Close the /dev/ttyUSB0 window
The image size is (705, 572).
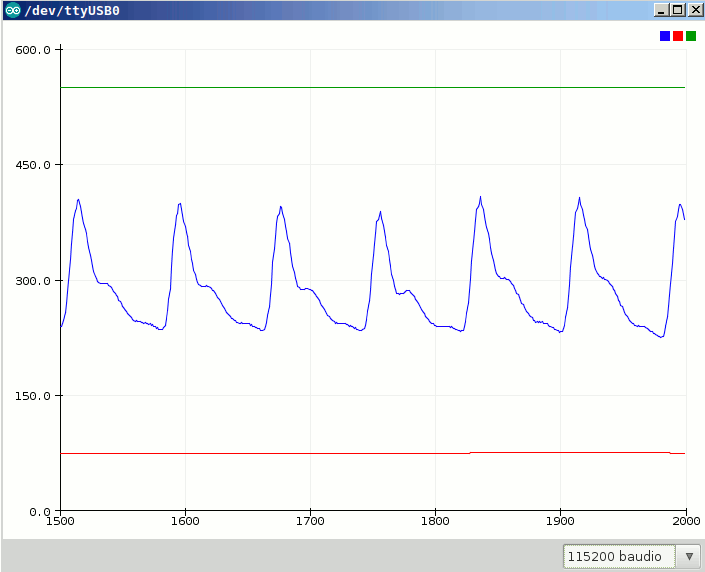695,10
